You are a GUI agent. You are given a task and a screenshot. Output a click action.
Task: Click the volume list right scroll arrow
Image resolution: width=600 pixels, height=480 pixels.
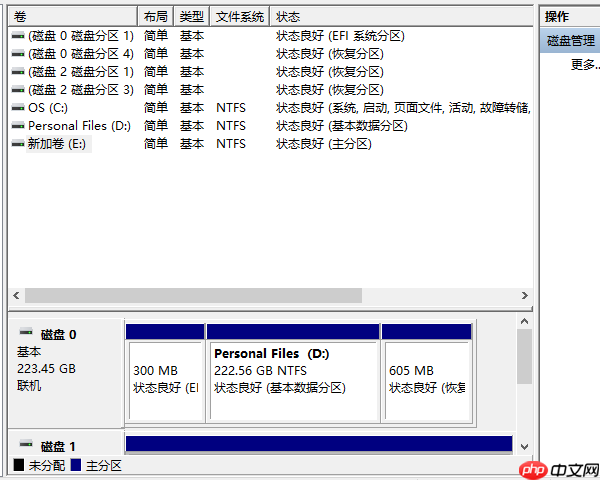pos(525,296)
